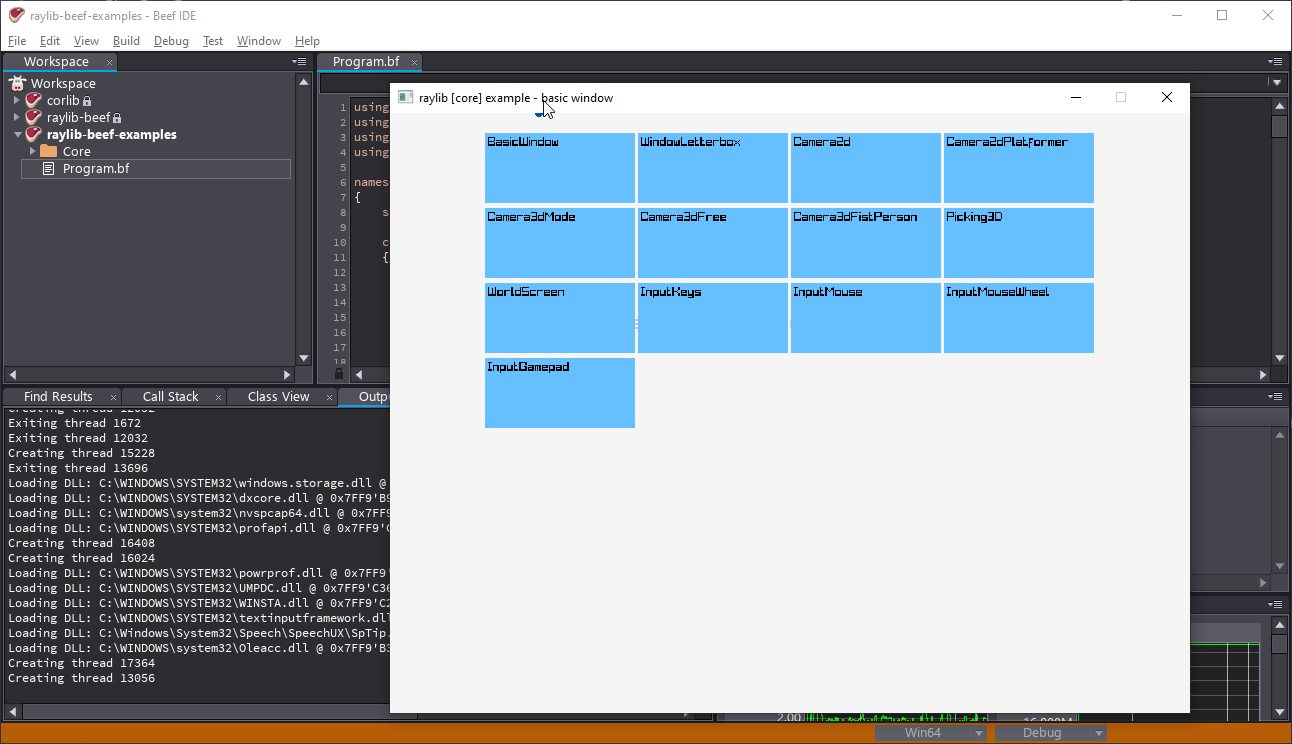The height and width of the screenshot is (744, 1292).
Task: Open the Window menu
Action: pos(259,41)
